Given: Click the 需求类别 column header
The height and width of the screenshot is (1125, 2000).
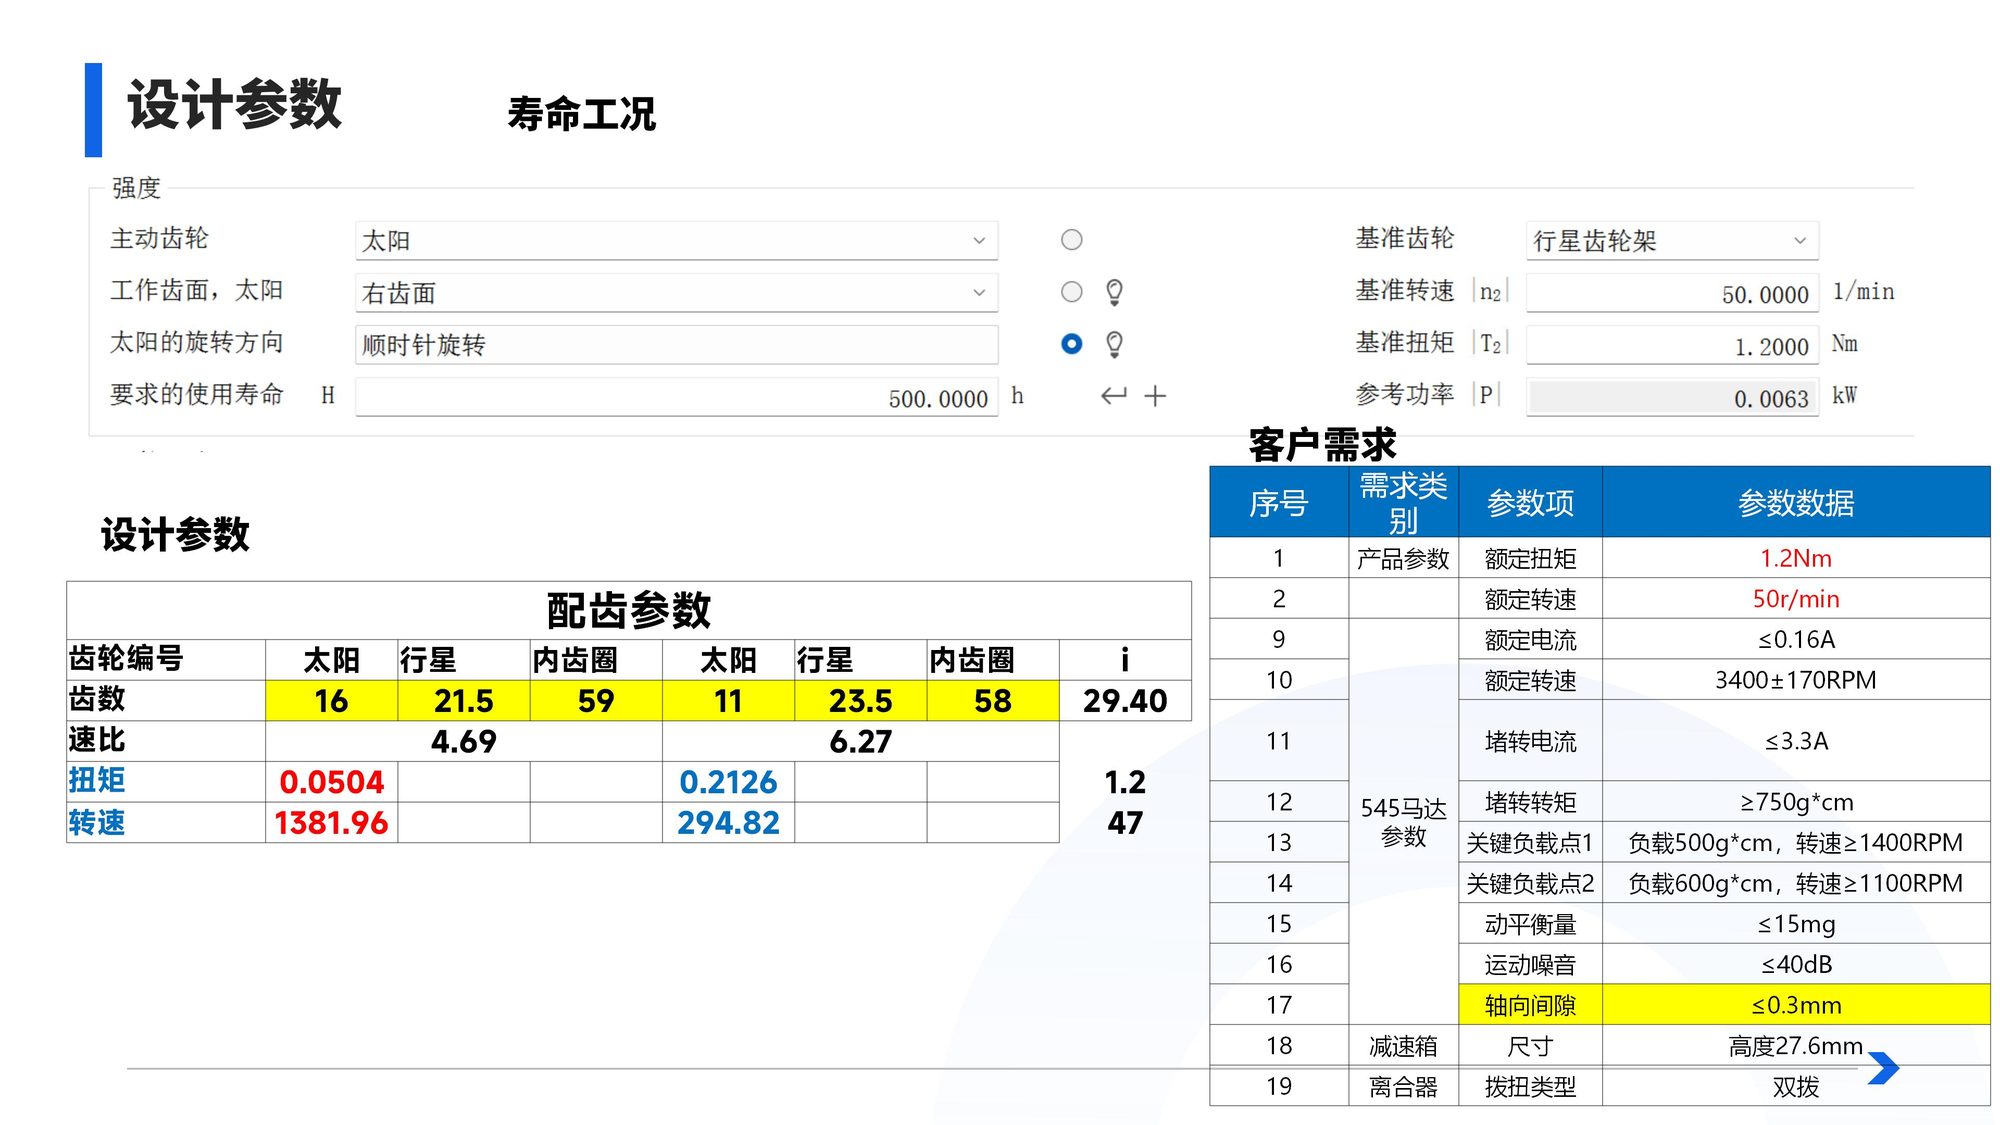Looking at the screenshot, I should coord(1403,502).
